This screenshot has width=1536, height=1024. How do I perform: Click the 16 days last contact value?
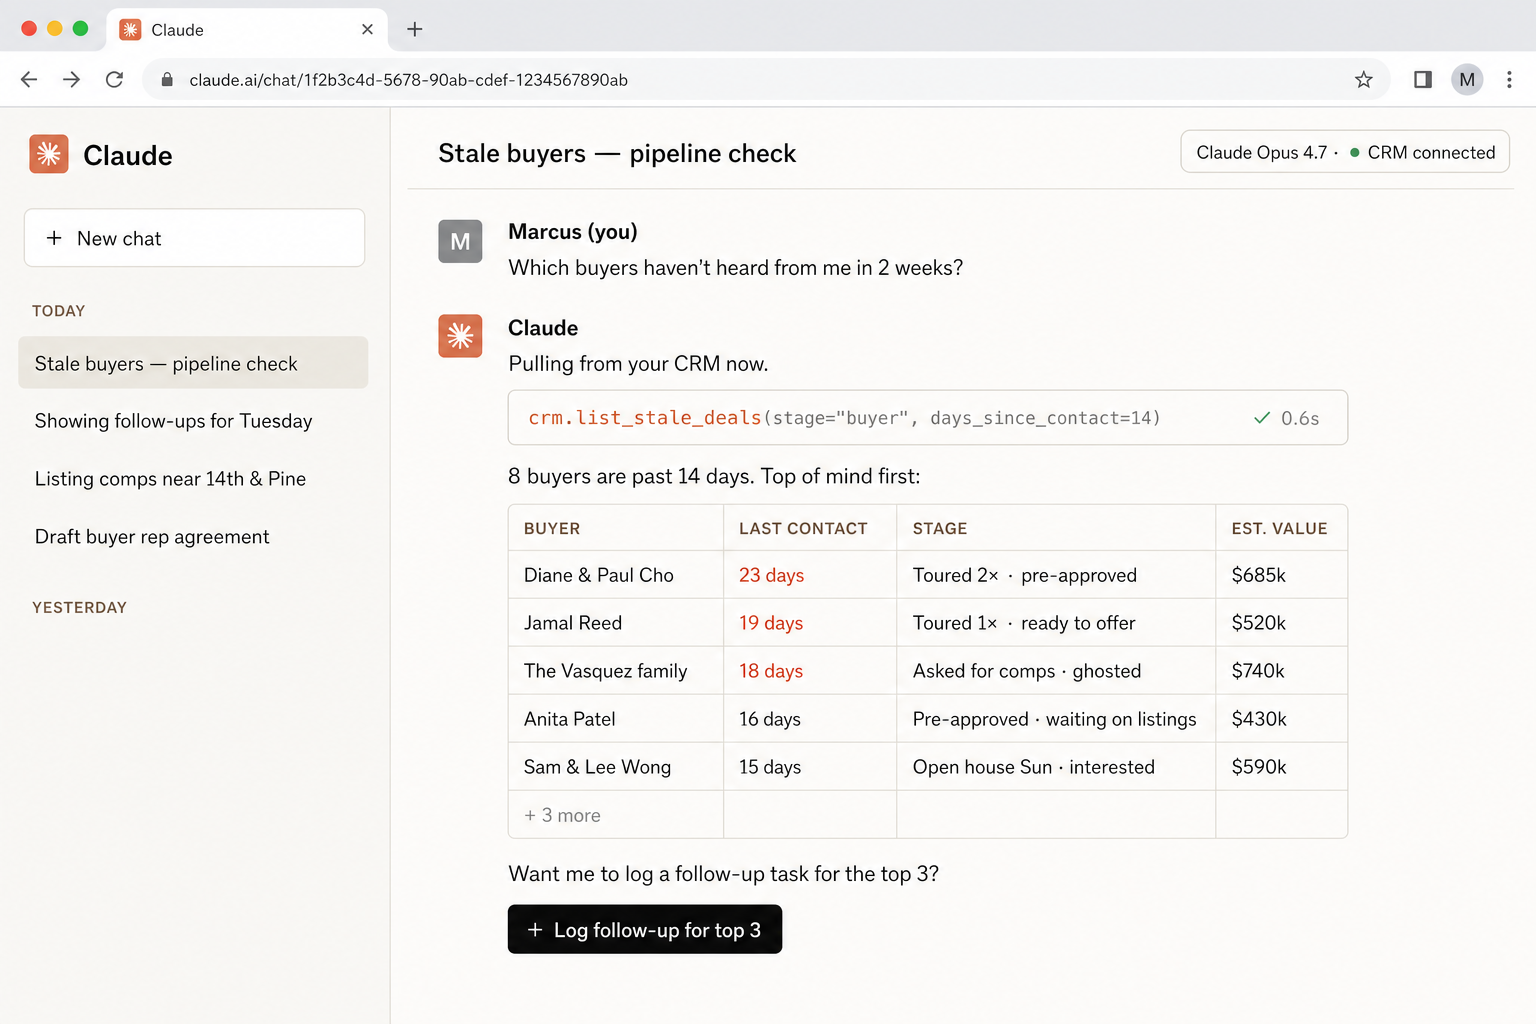pyautogui.click(x=770, y=719)
